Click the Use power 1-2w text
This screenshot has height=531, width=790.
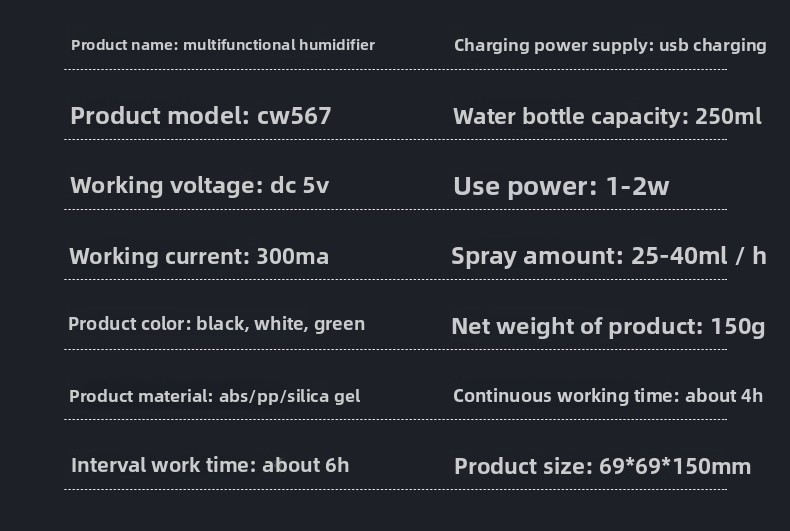[x=561, y=186]
